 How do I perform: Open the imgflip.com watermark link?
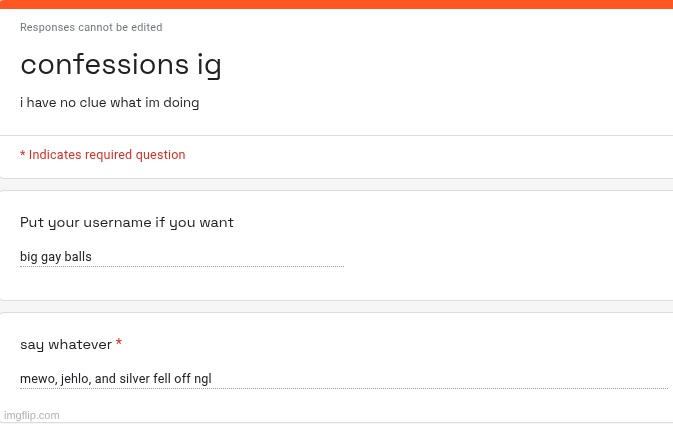32,415
